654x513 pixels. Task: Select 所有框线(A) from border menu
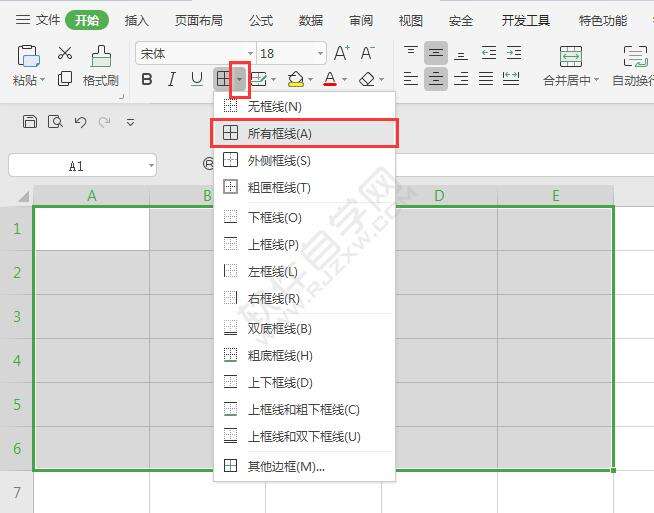[304, 133]
